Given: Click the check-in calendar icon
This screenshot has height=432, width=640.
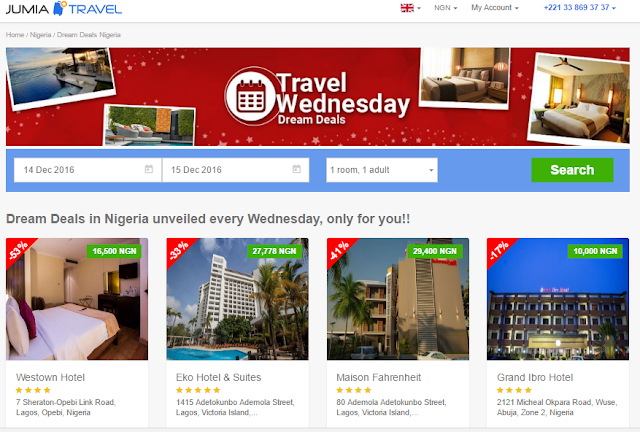Looking at the screenshot, I should 149,169.
